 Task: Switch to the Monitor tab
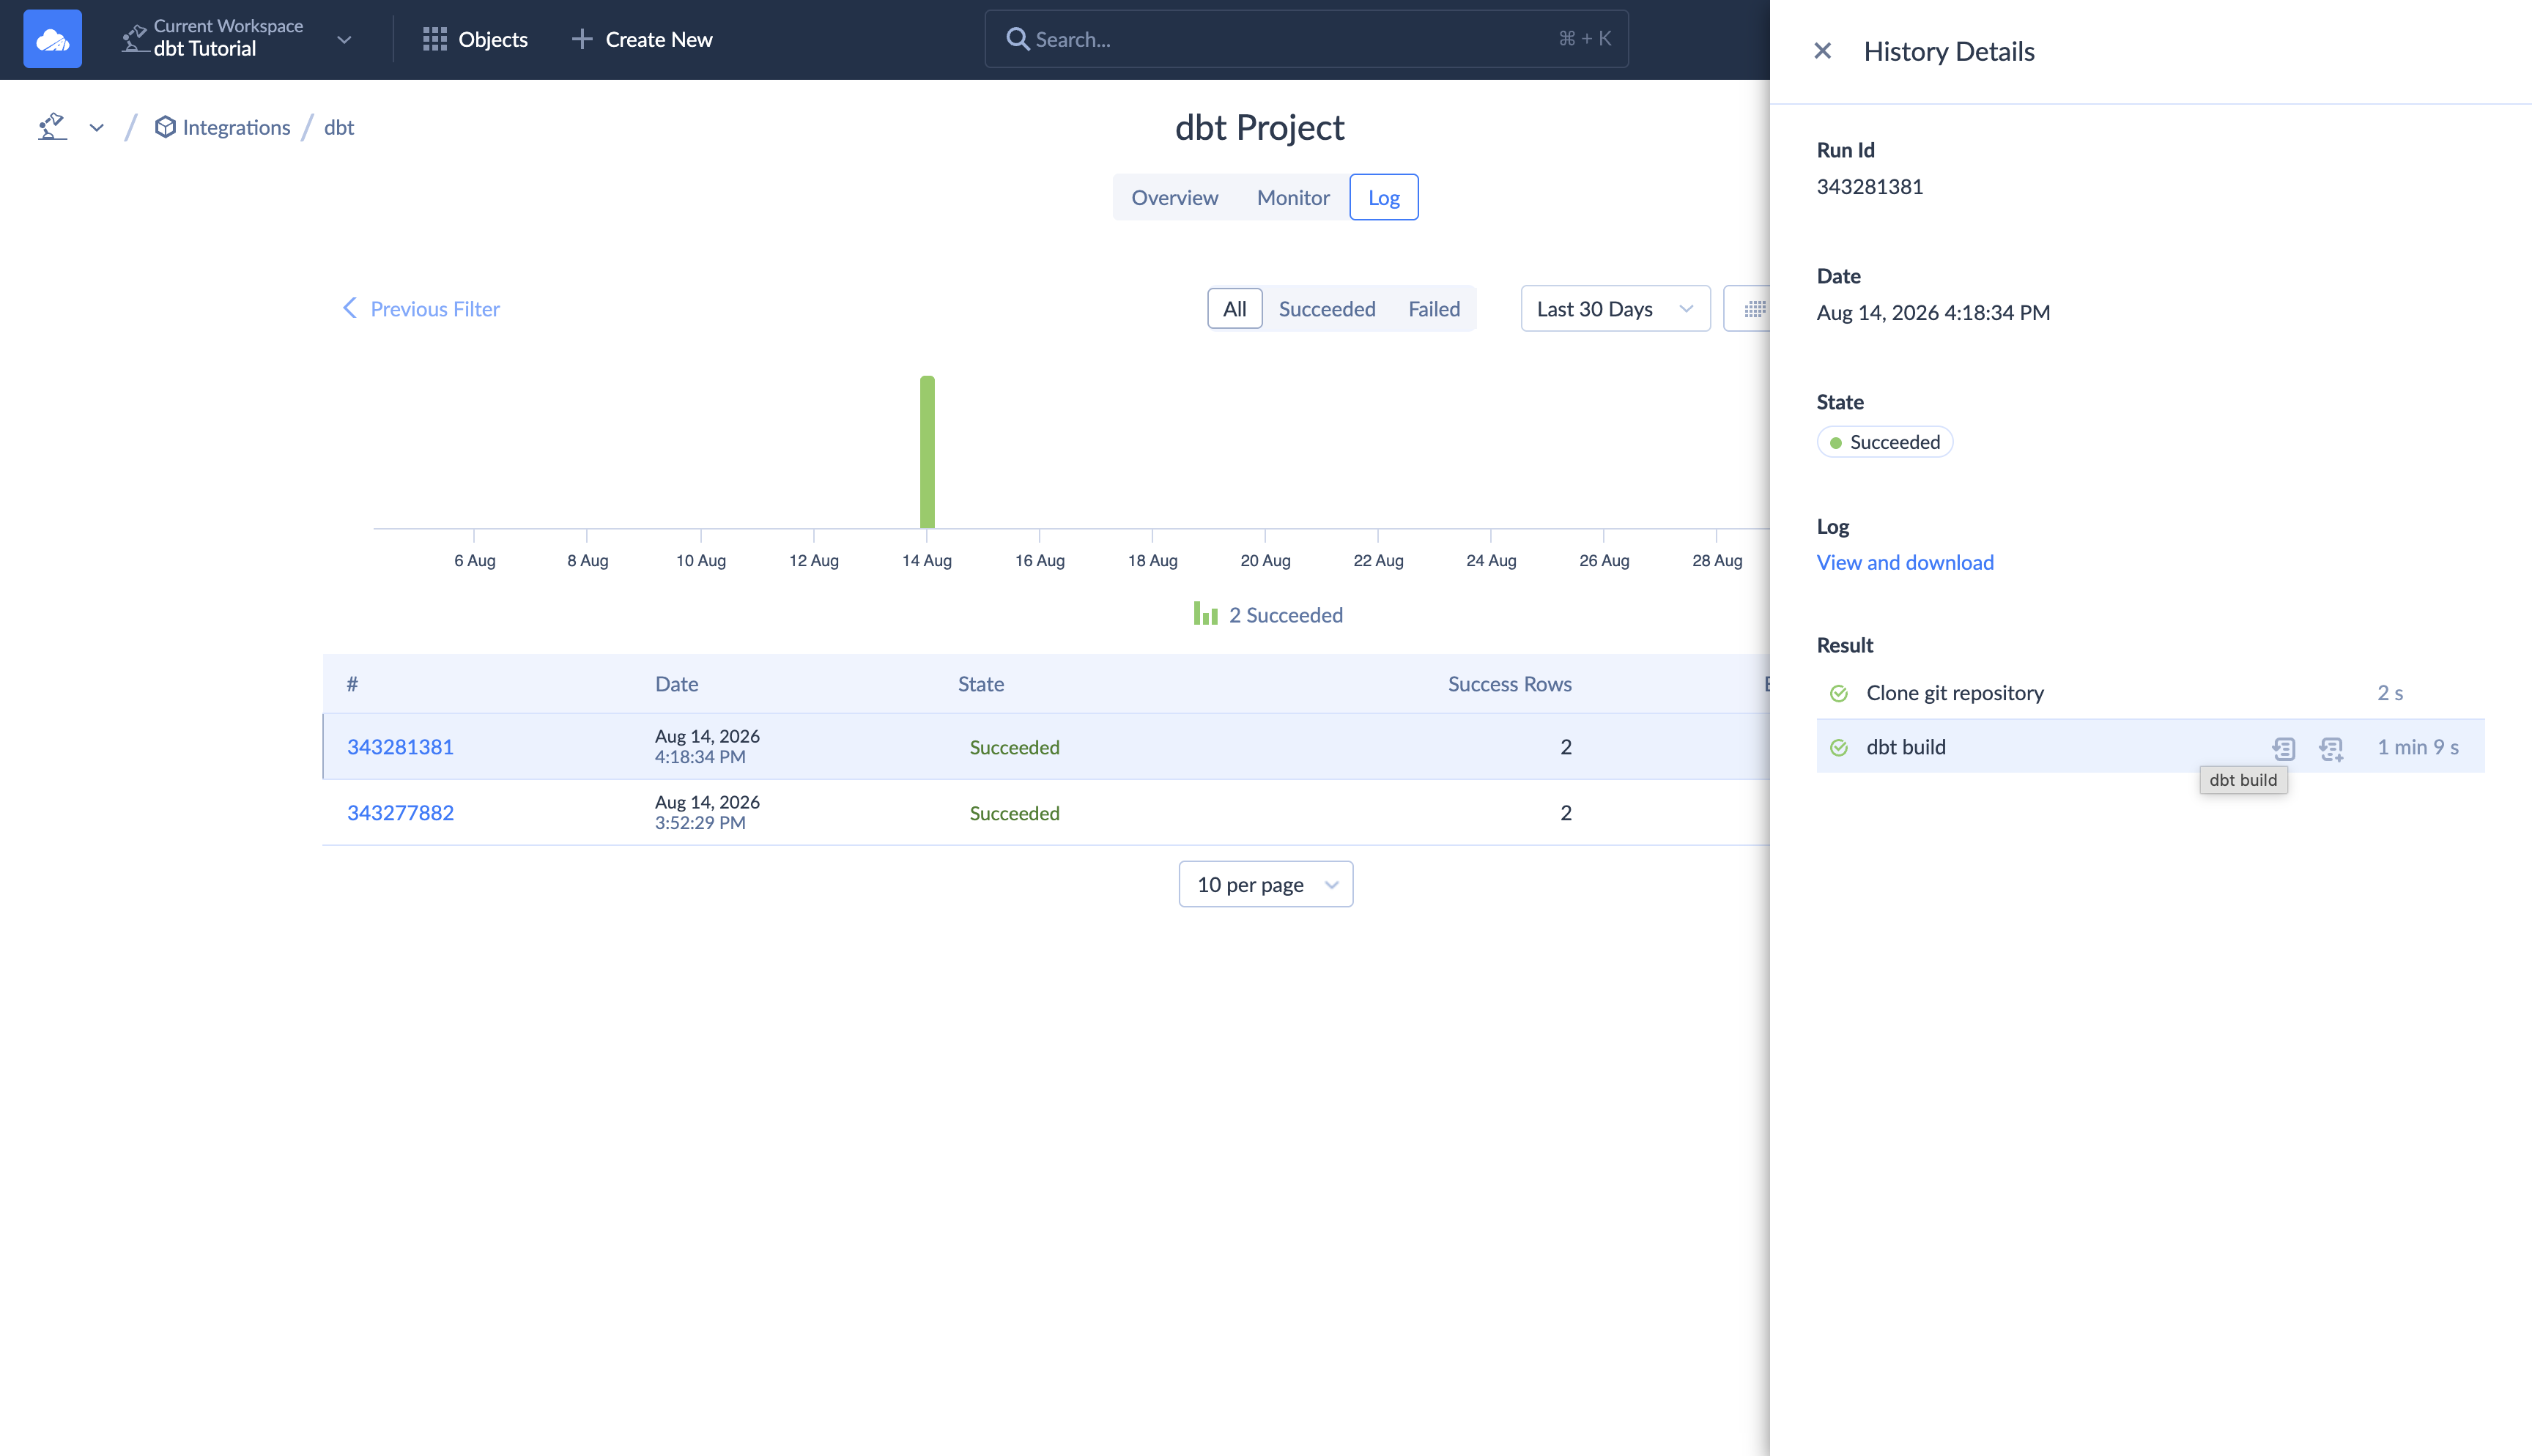[x=1293, y=197]
